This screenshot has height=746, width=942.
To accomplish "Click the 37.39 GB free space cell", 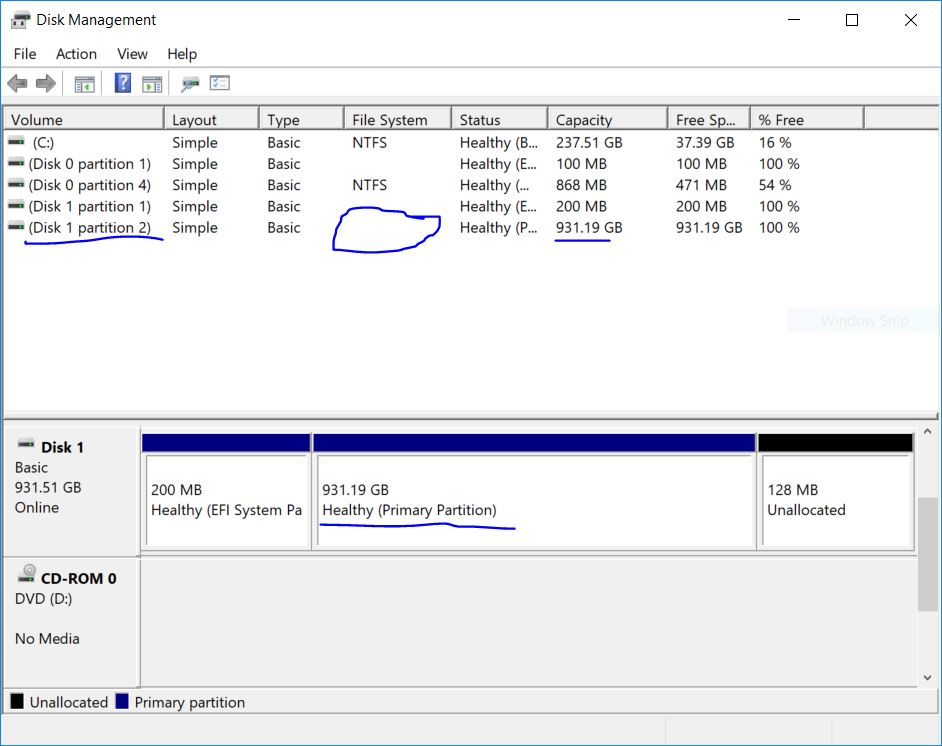I will (x=705, y=143).
